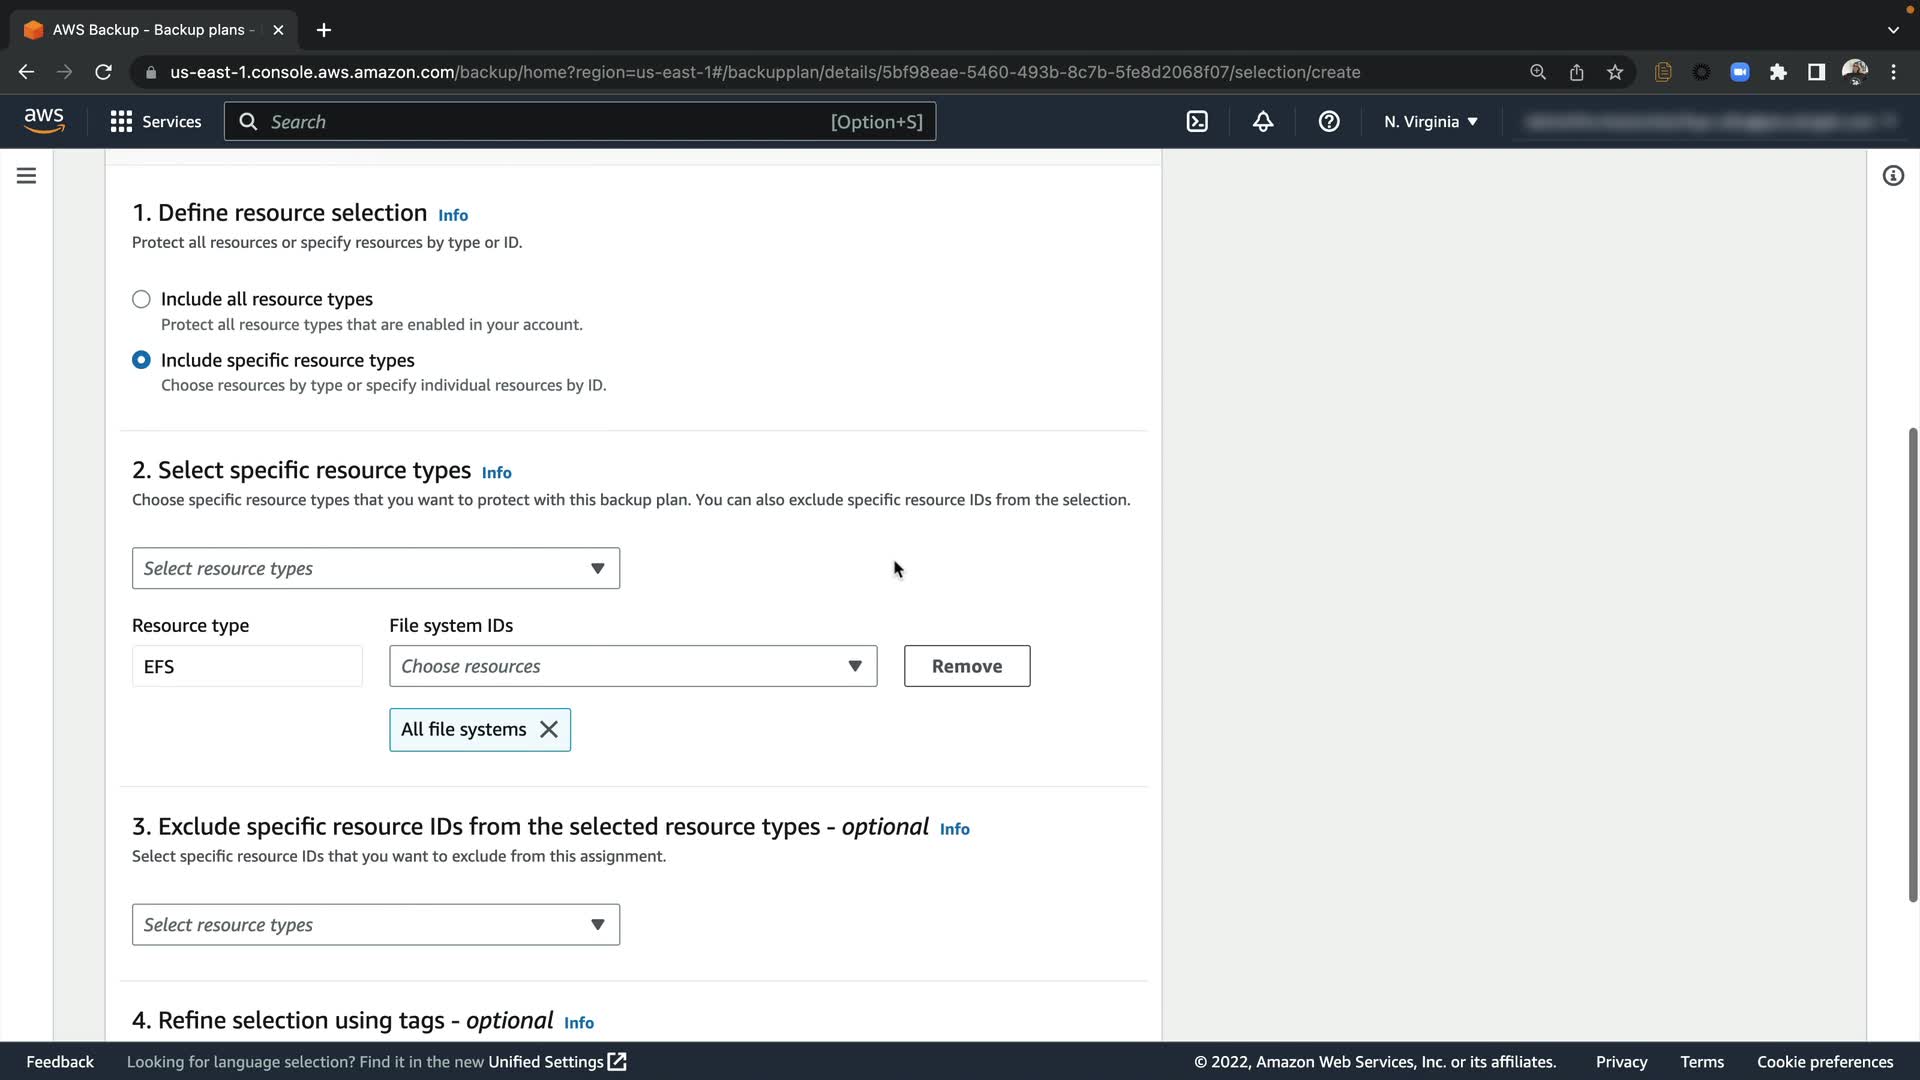1920x1080 pixels.
Task: Open Info link beside Define resource selection
Action: pyautogui.click(x=453, y=215)
